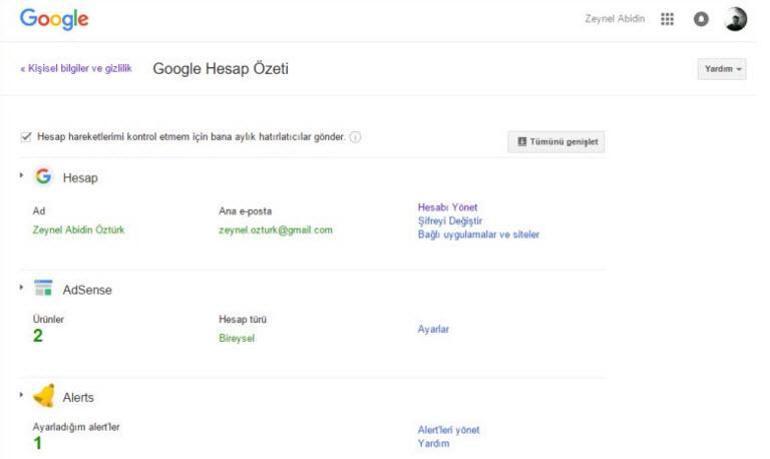Click the Google logo
The width and height of the screenshot is (770, 459).
[54, 19]
